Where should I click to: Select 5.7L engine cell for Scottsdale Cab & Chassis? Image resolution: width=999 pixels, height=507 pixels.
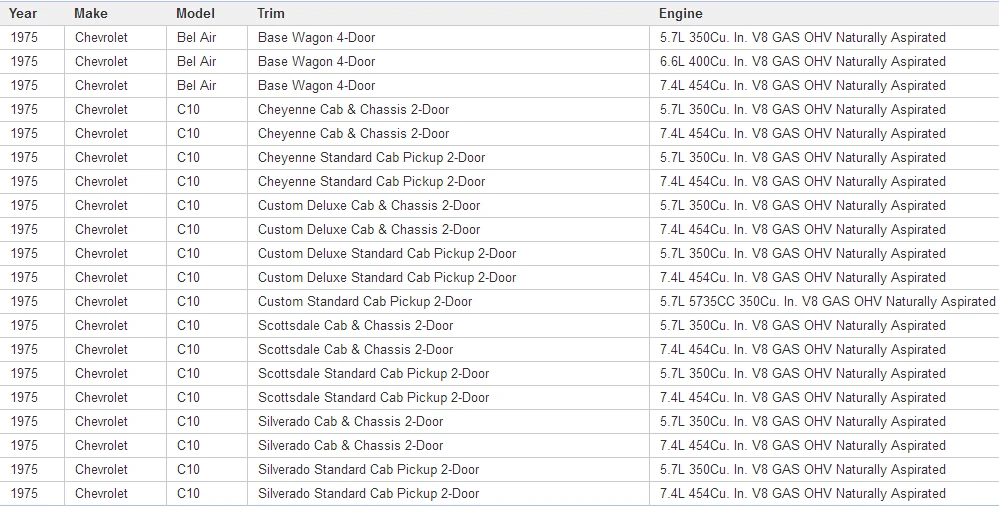point(824,325)
